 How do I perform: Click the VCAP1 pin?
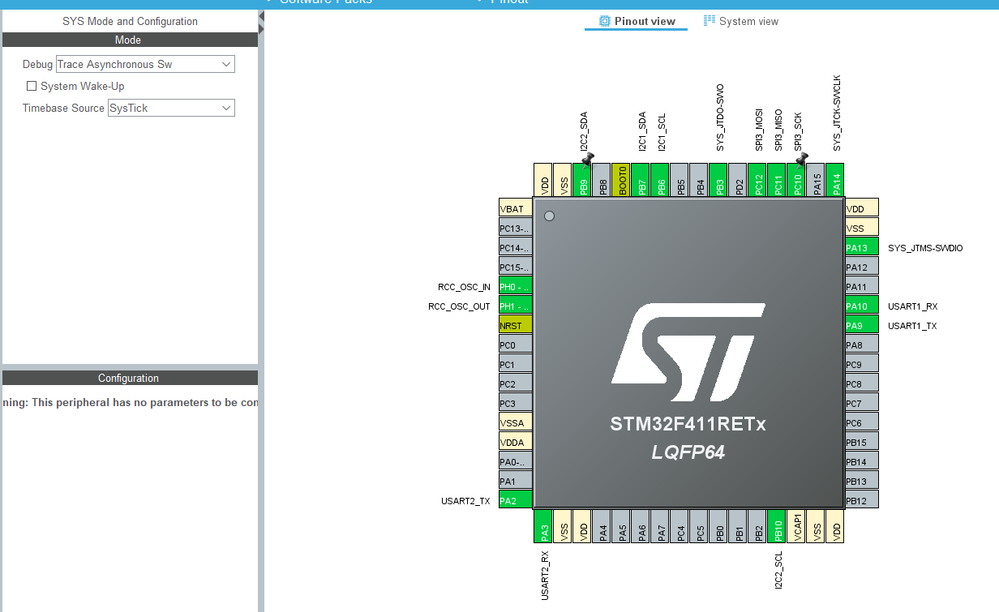coord(796,526)
